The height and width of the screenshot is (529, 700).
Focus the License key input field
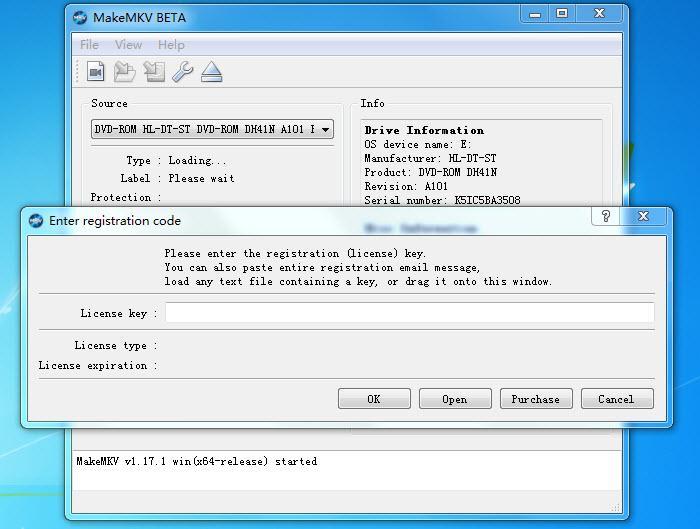(409, 312)
